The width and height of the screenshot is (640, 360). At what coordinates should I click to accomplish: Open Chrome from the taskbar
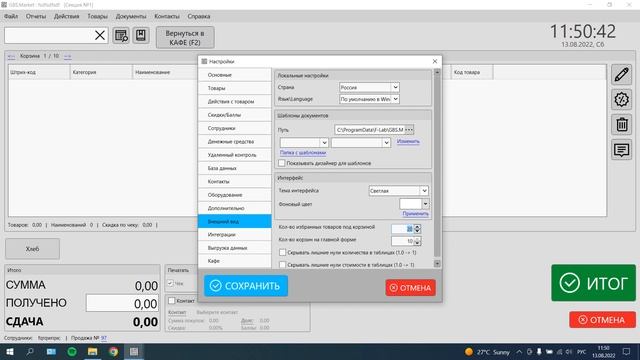[113, 352]
